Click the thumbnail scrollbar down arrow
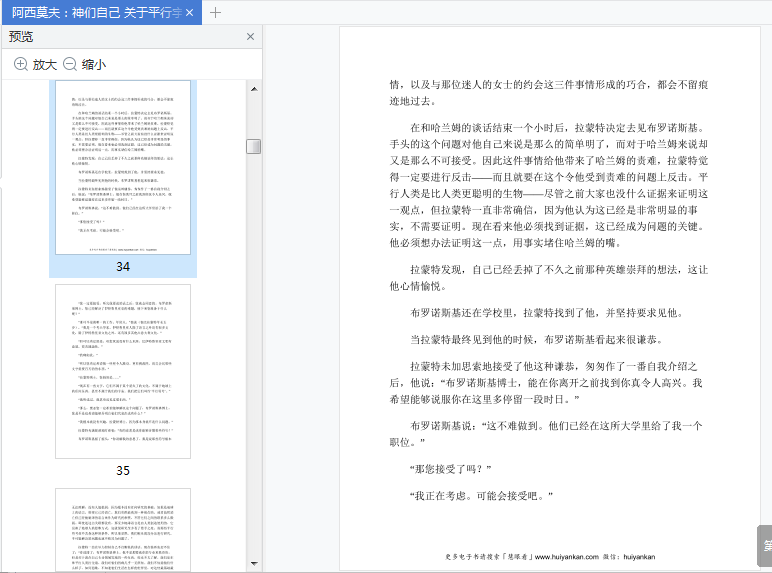772x573 pixels. pos(254,564)
